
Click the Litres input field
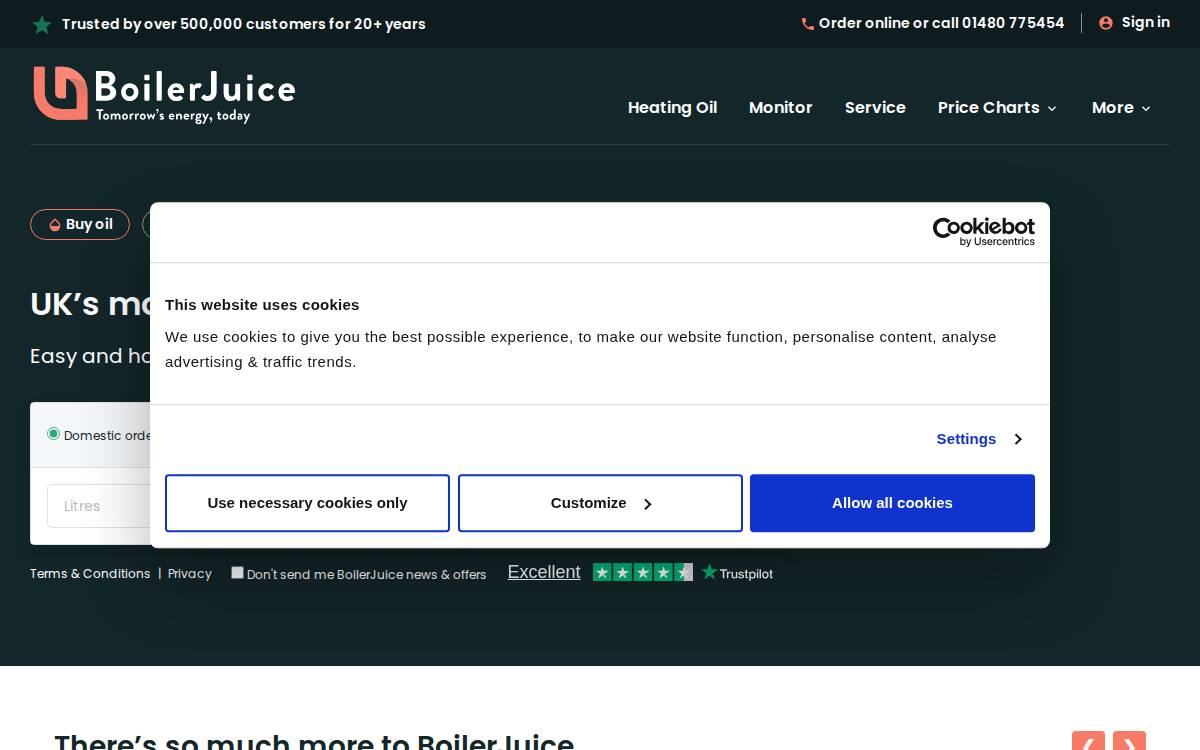point(98,506)
